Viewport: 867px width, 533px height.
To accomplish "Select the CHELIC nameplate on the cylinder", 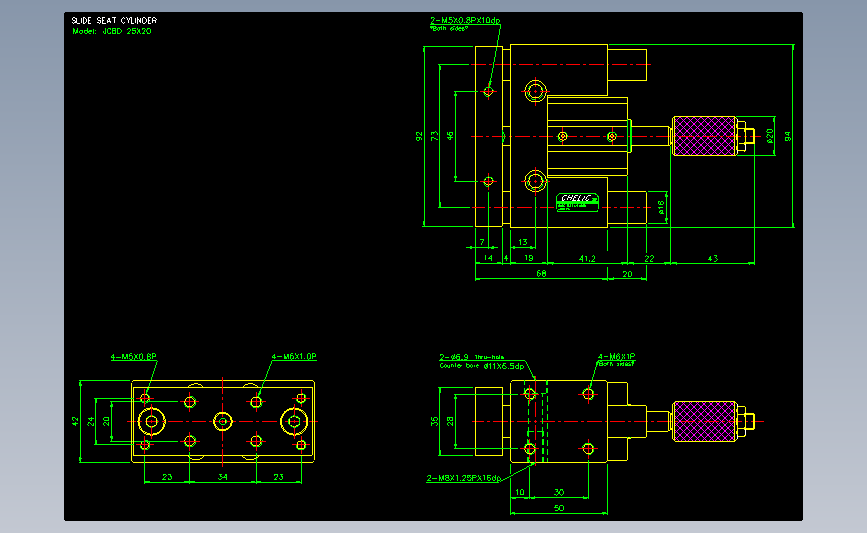I will tap(577, 202).
